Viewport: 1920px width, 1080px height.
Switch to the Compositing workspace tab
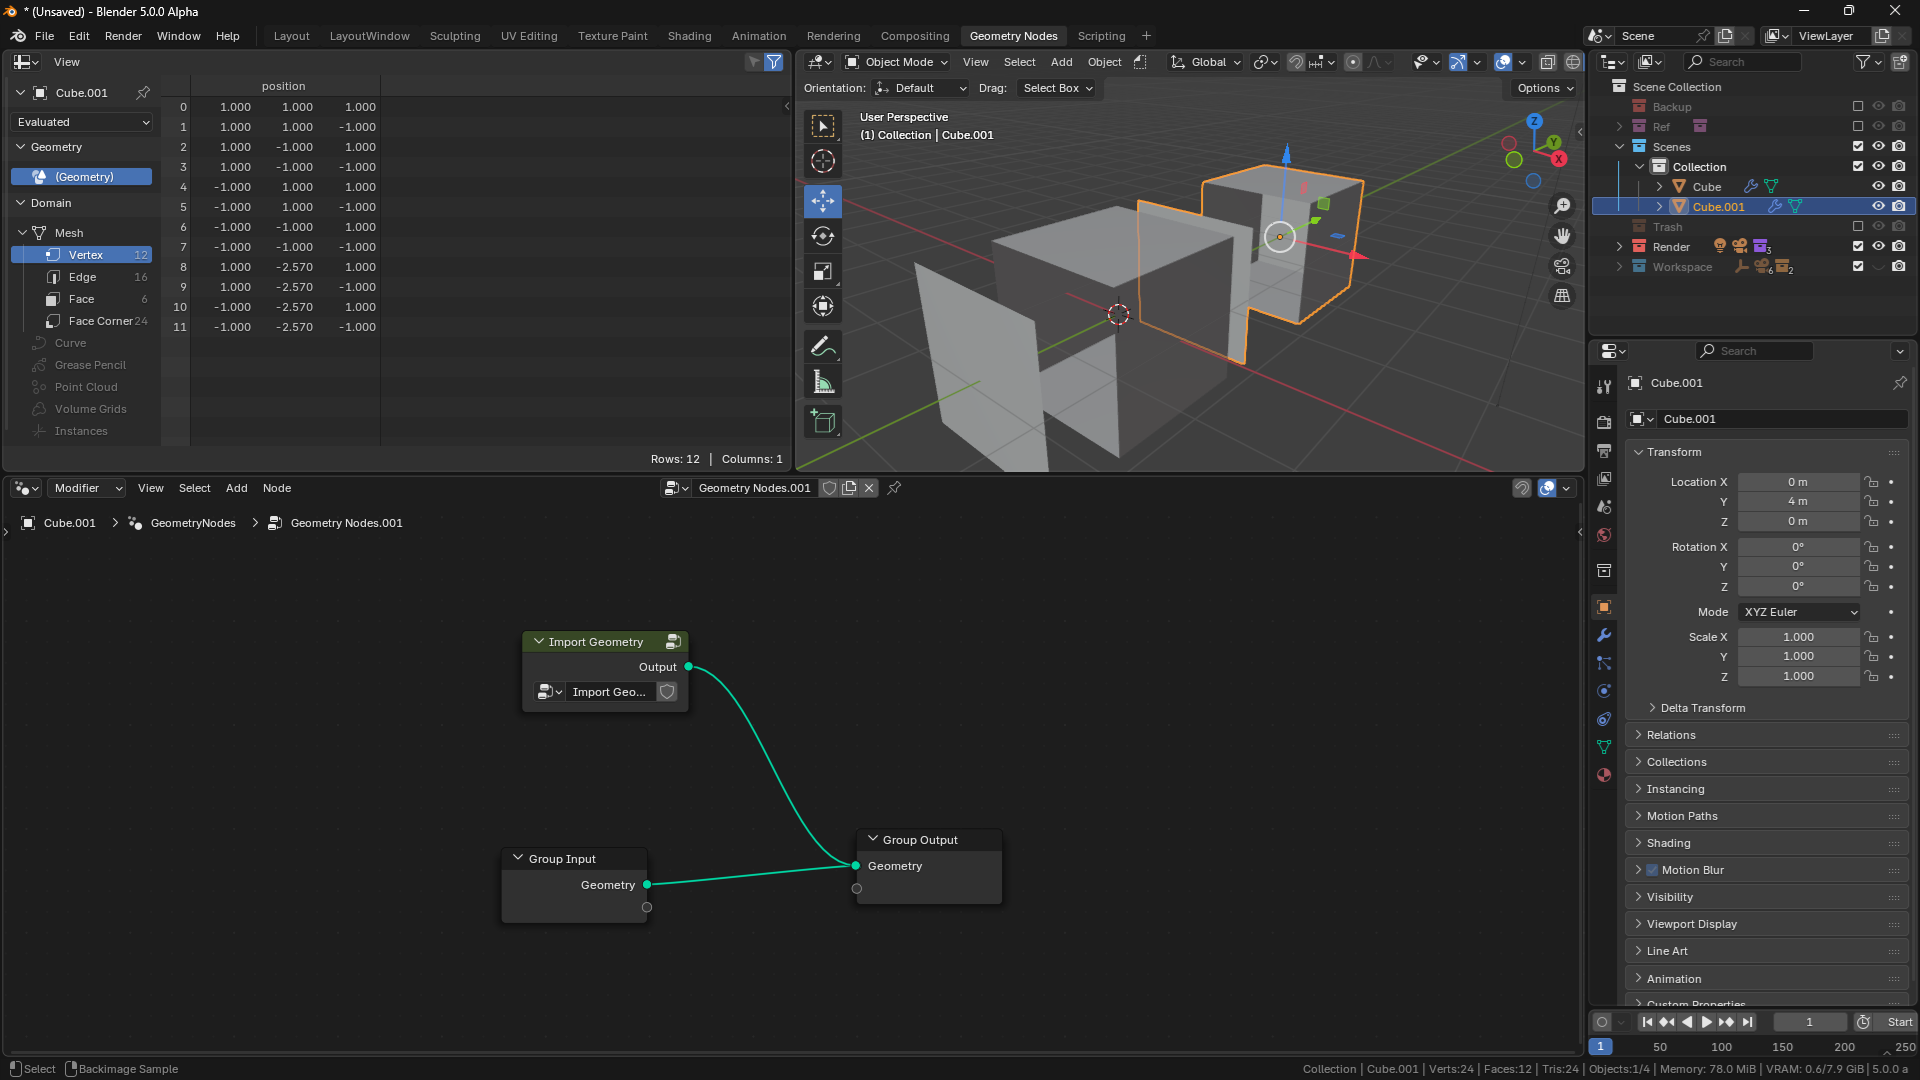pos(915,36)
